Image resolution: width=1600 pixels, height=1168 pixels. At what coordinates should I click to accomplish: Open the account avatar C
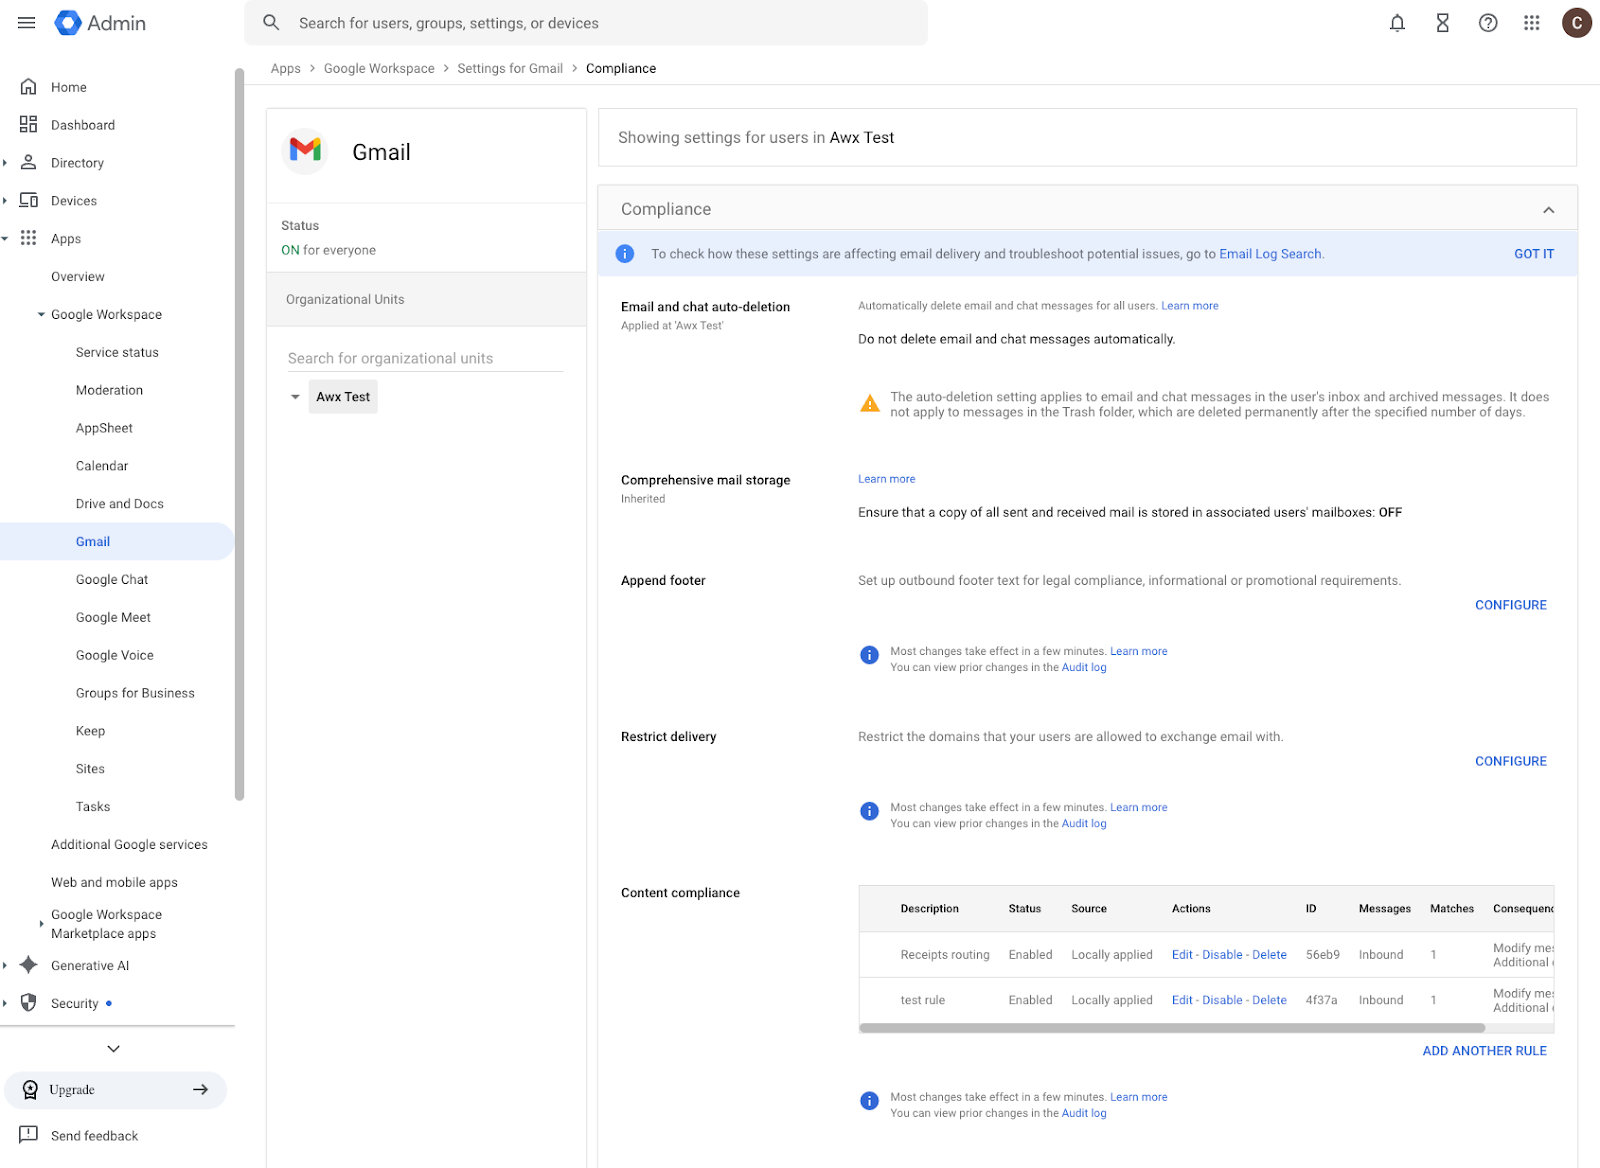click(x=1576, y=23)
